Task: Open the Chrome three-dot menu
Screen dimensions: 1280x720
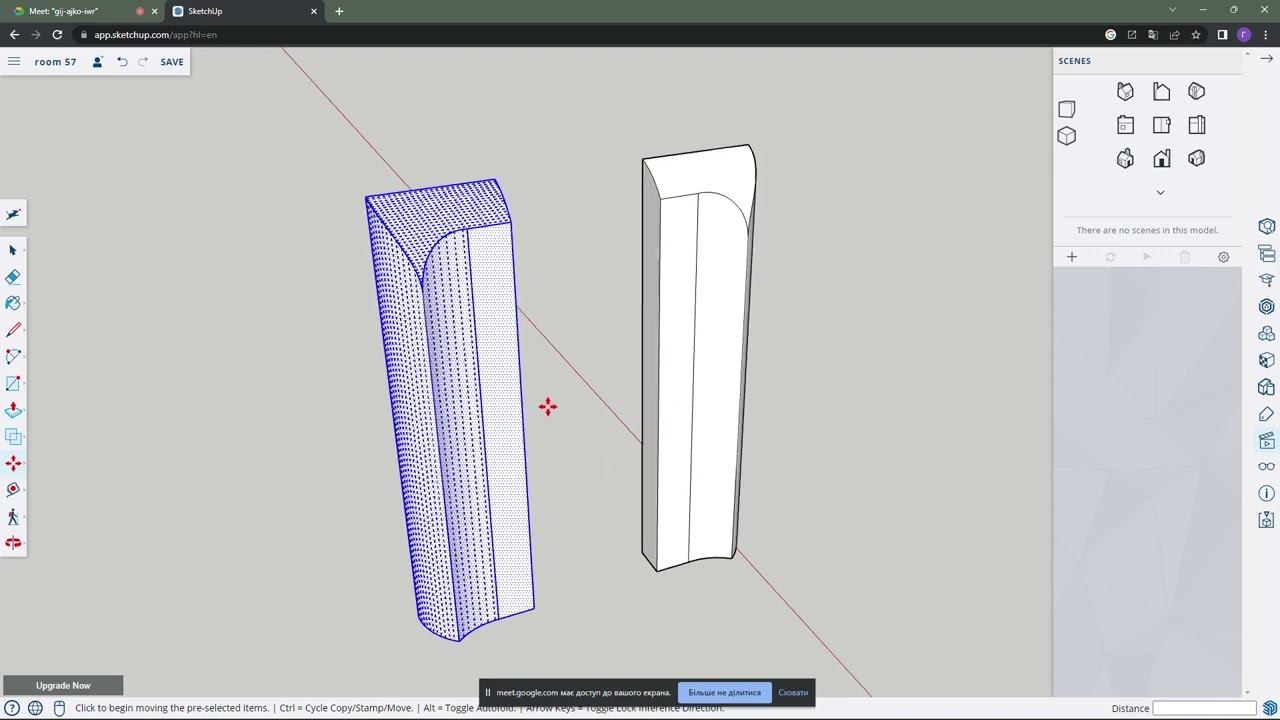Action: point(1266,34)
